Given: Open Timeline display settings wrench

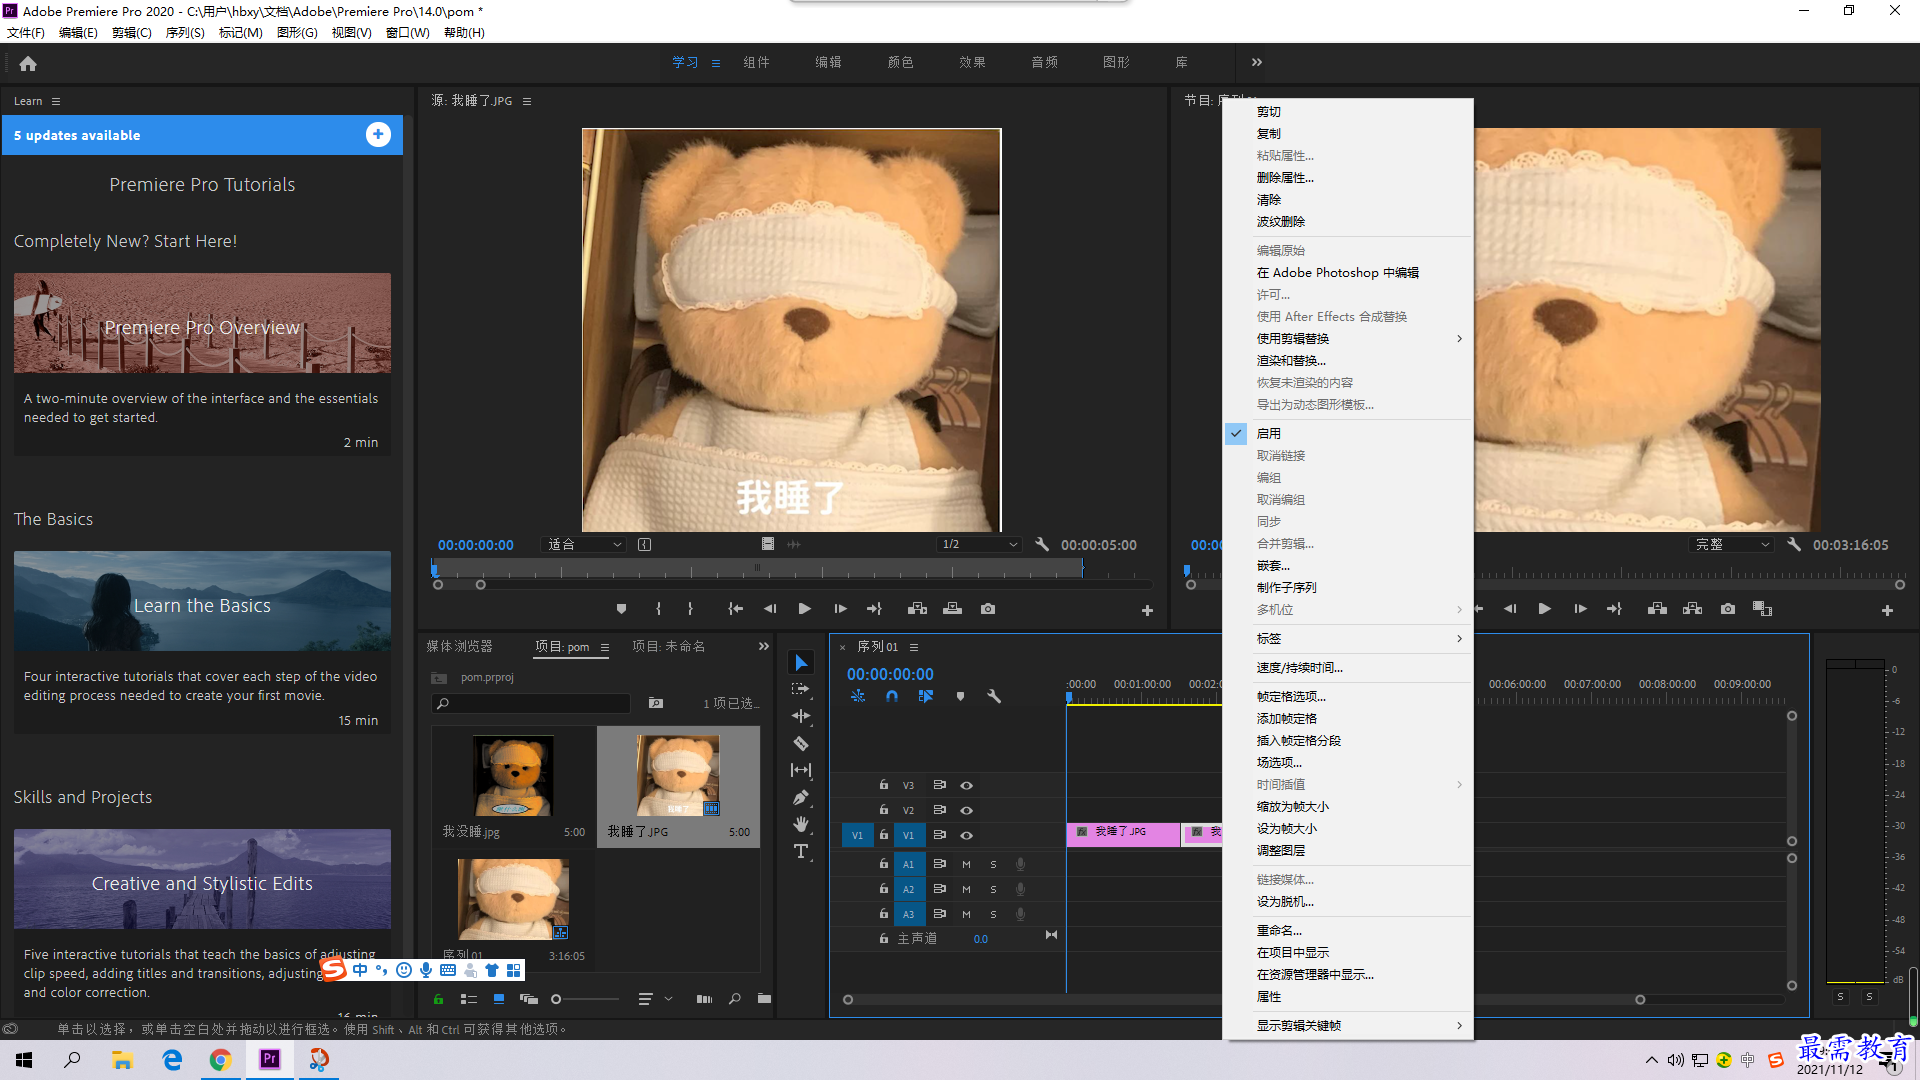Looking at the screenshot, I should (994, 696).
